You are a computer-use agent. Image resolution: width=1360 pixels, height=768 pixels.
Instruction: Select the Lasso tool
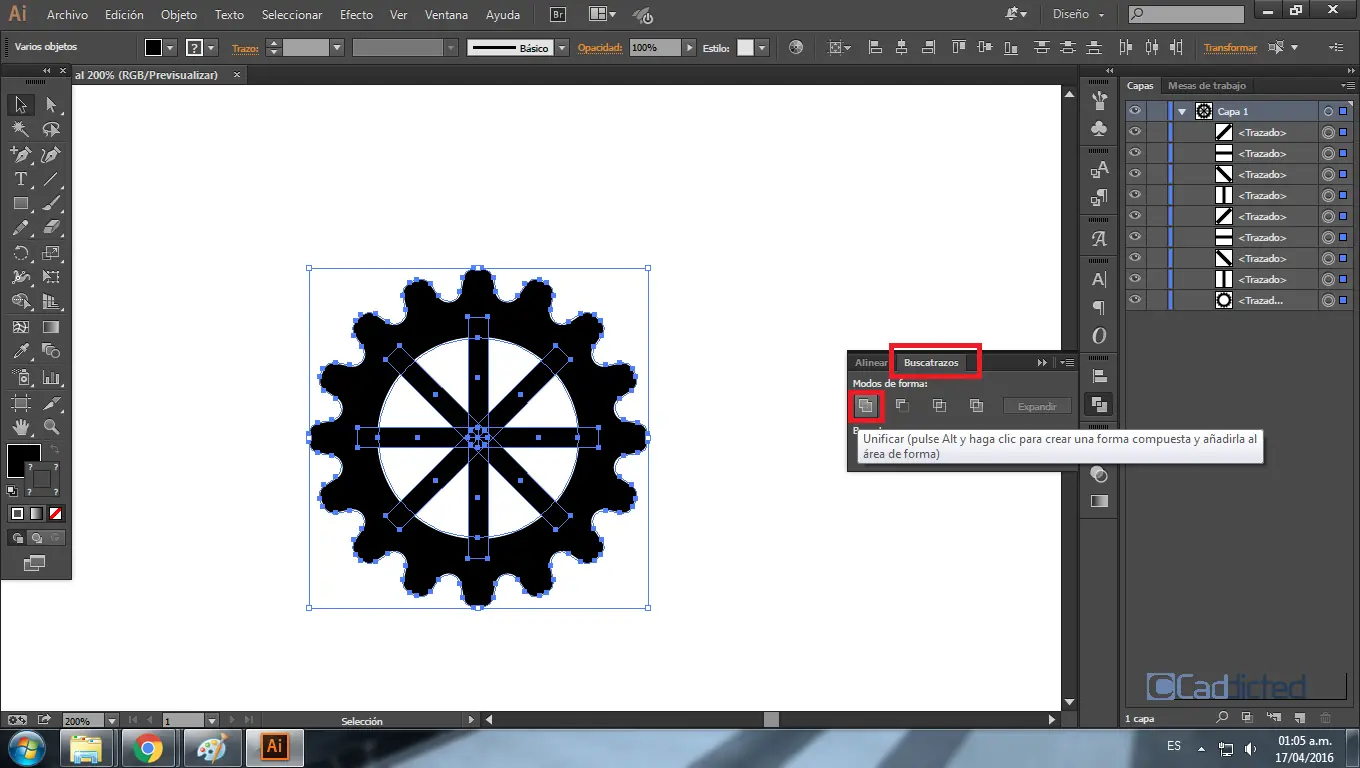tap(51, 130)
